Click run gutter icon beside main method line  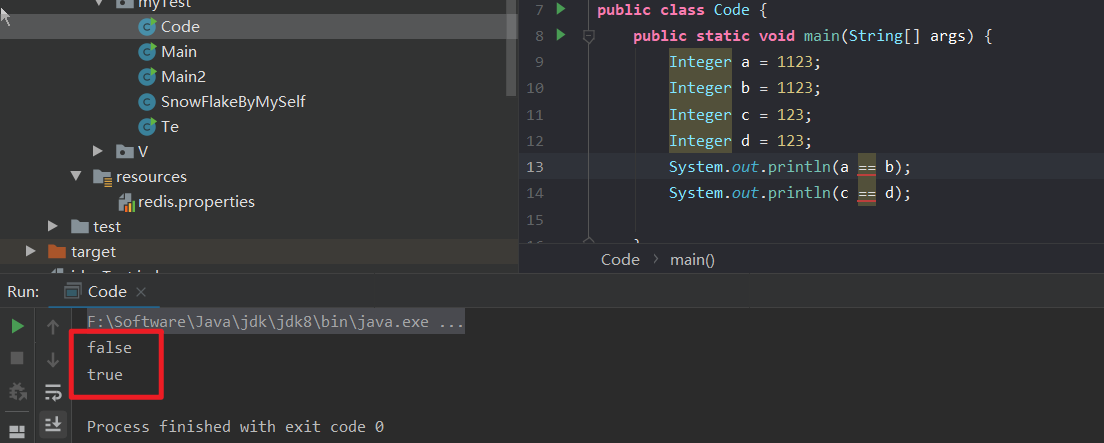pos(560,35)
